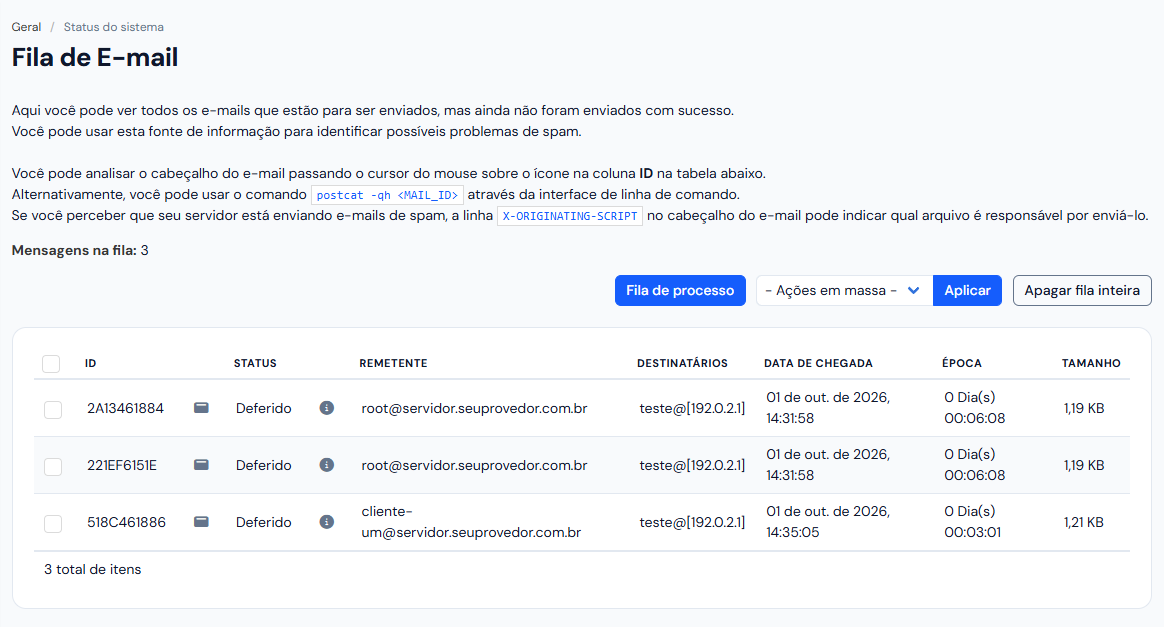The height and width of the screenshot is (627, 1164).
Task: Click mail ID 221EF6151E
Action: tap(122, 465)
